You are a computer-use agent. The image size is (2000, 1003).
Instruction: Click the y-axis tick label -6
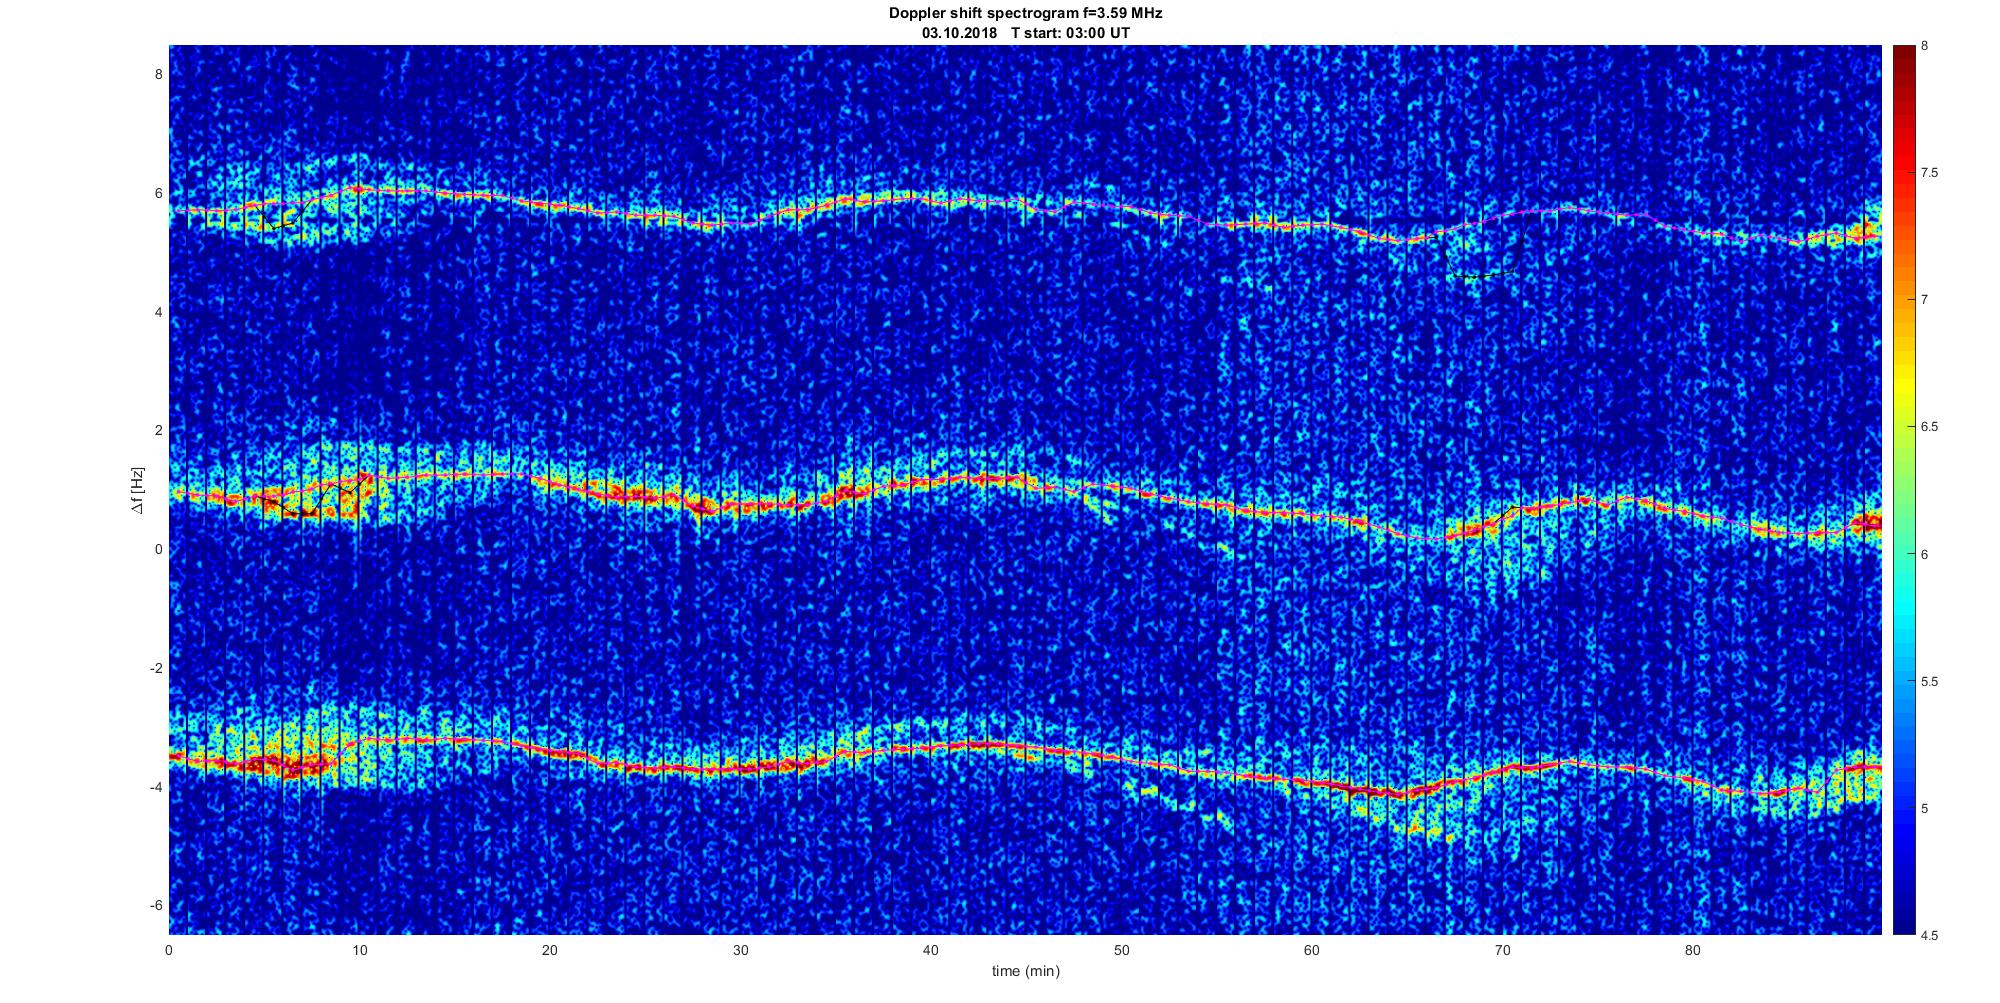point(156,905)
